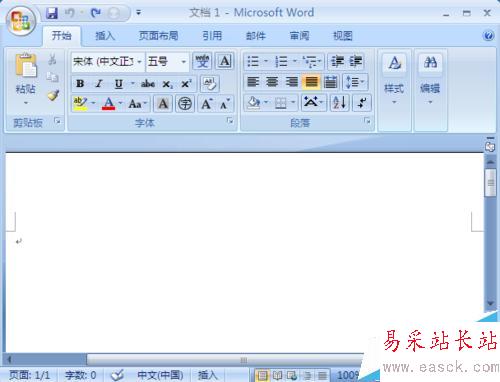Toggle underline formatting
The image size is (500, 382).
click(x=119, y=83)
